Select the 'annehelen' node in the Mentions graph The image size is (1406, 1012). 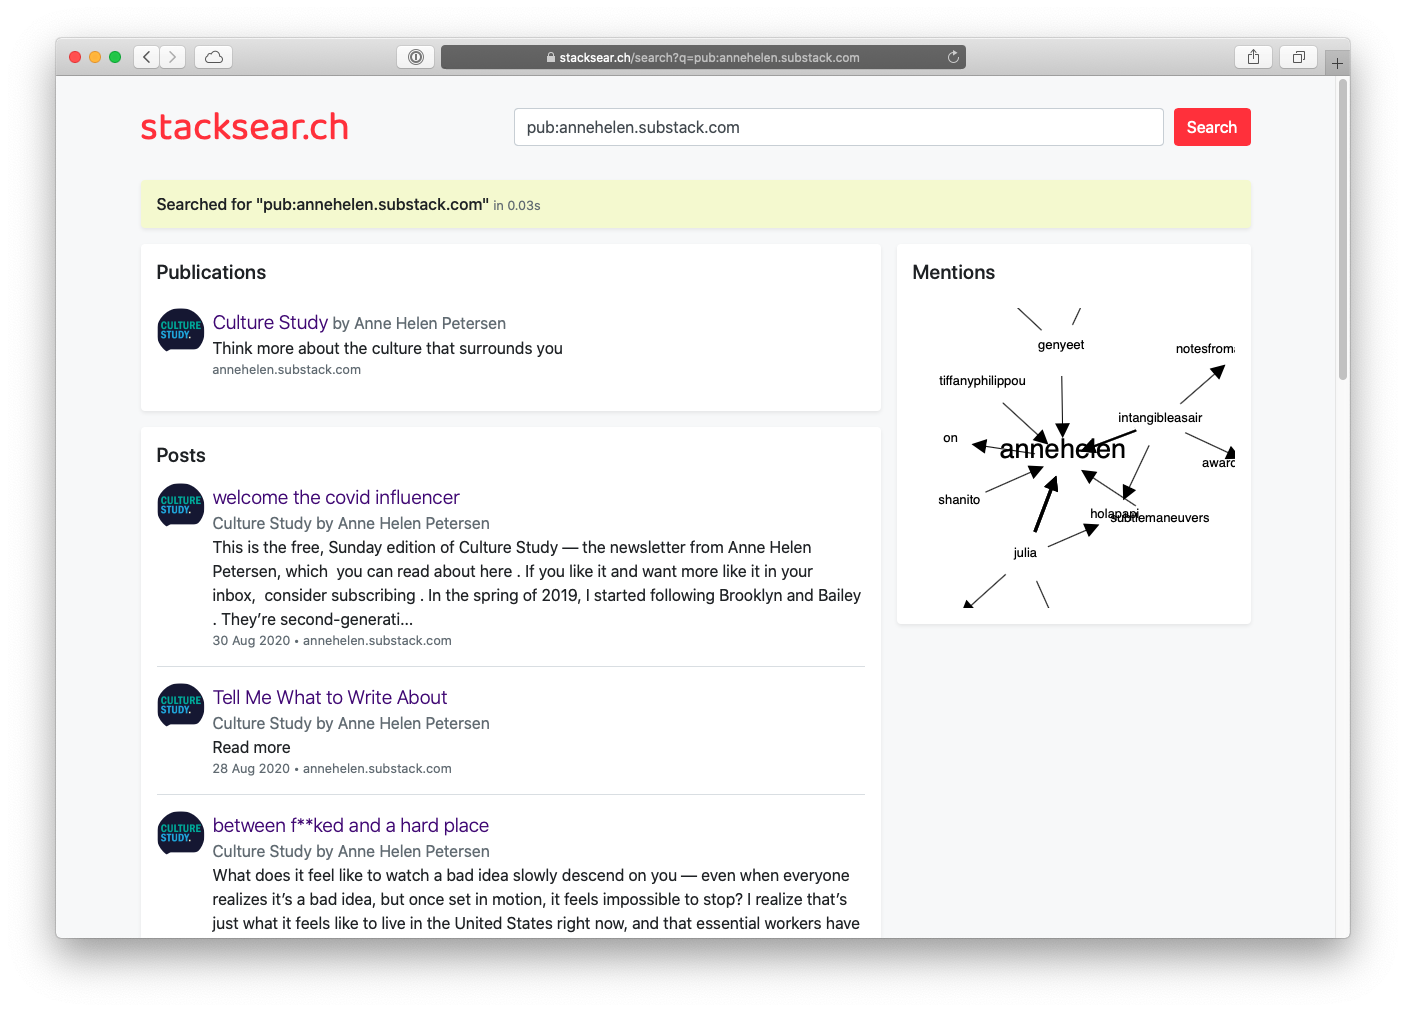click(1062, 449)
